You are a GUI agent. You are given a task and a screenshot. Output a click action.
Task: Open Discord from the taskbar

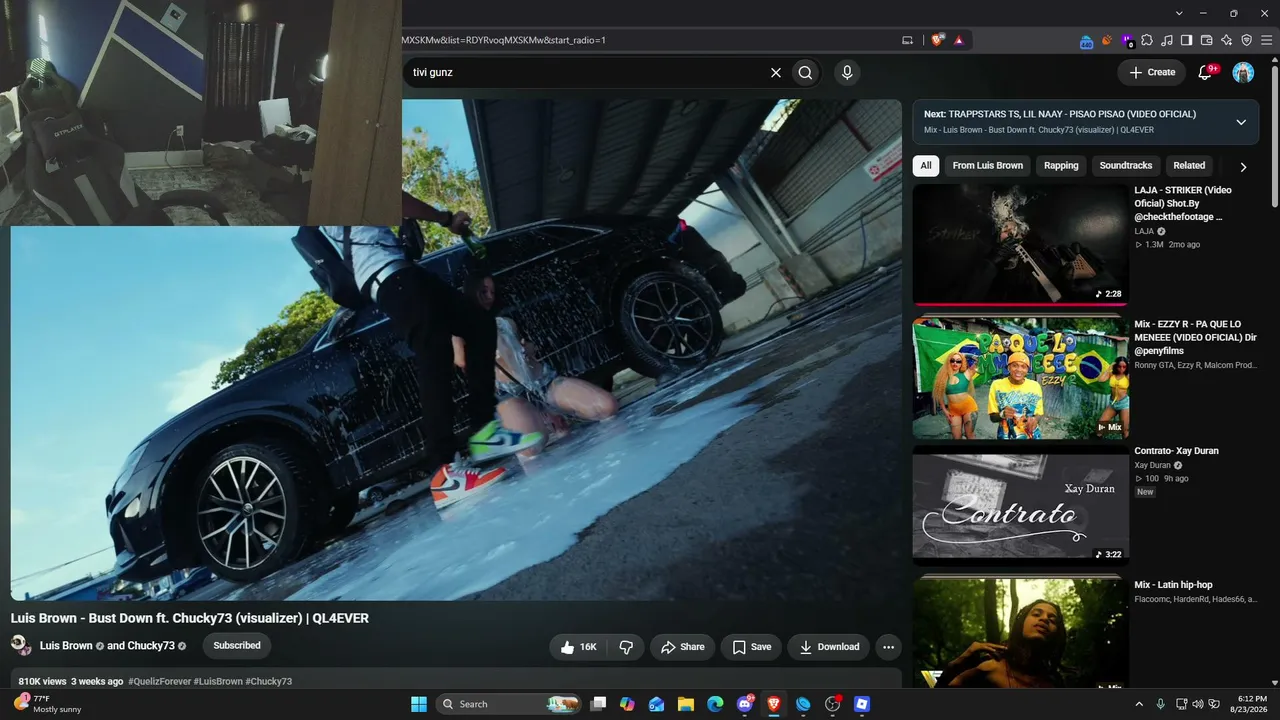click(745, 704)
